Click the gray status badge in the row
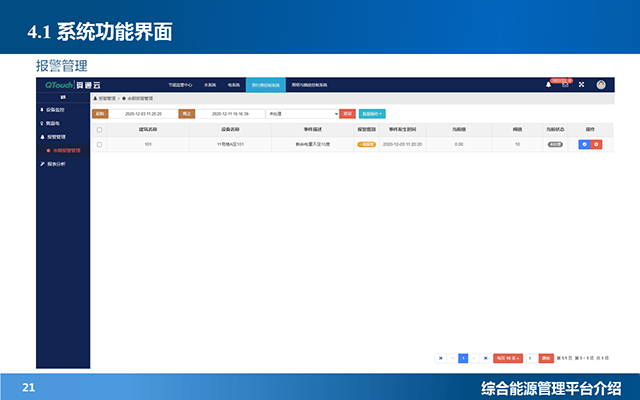The height and width of the screenshot is (400, 640). pos(555,144)
